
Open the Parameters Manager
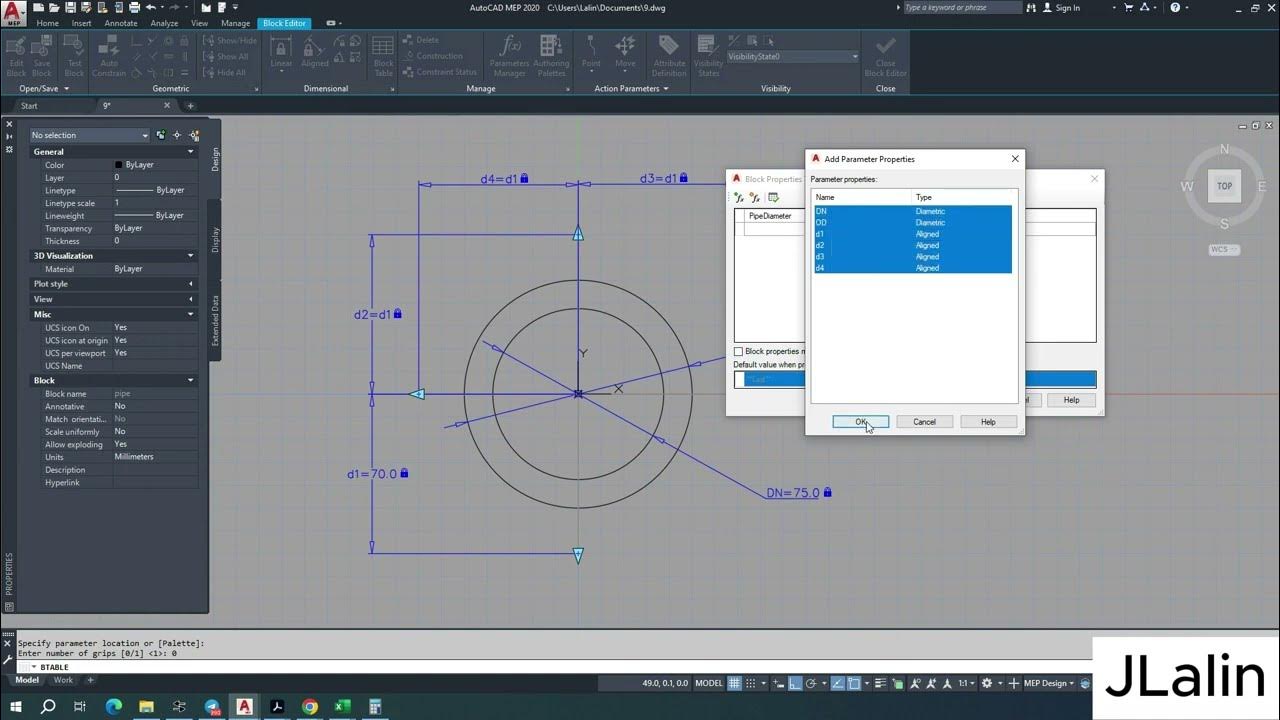509,56
